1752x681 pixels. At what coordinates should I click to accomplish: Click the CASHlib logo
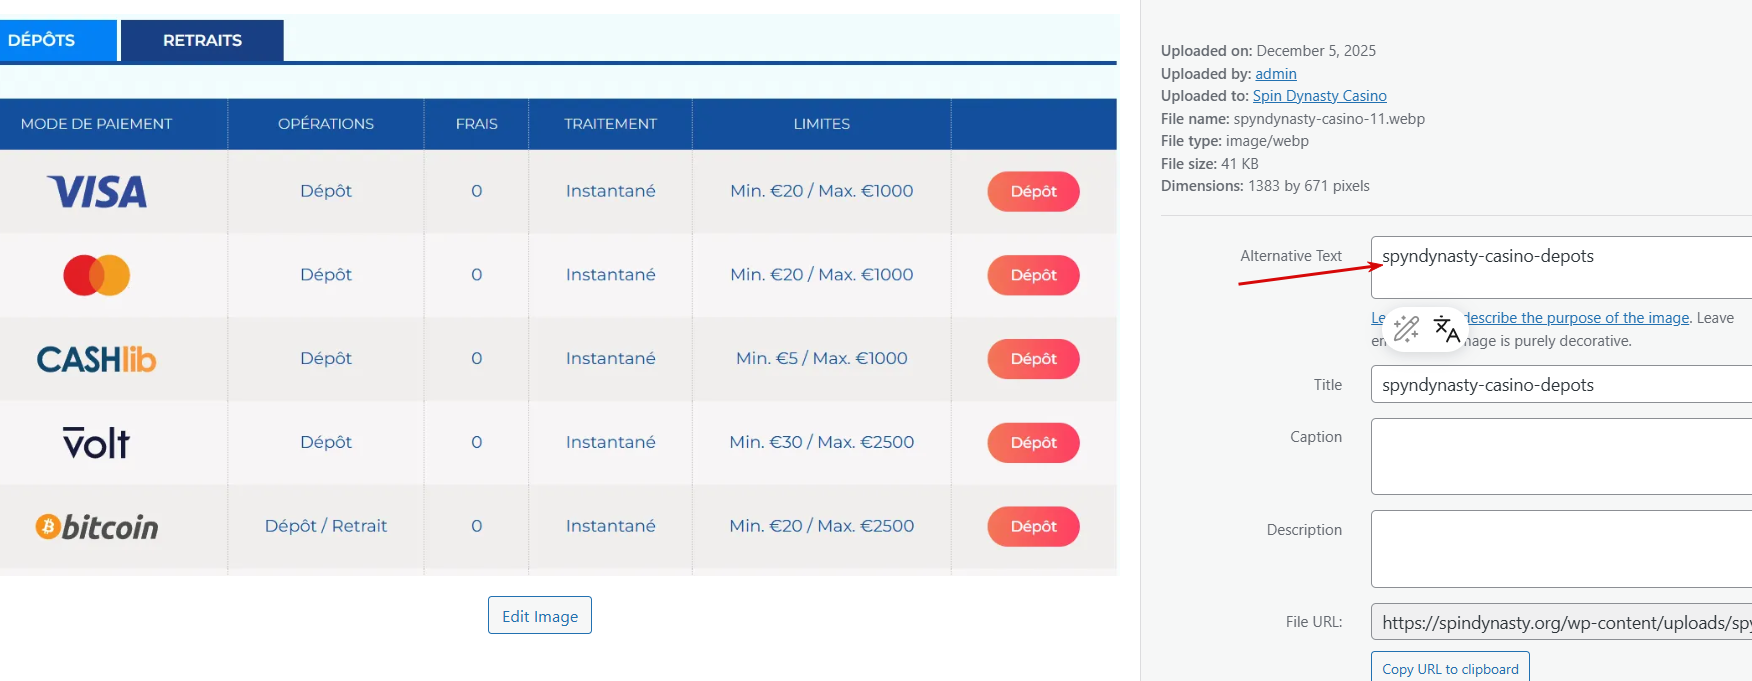[97, 359]
